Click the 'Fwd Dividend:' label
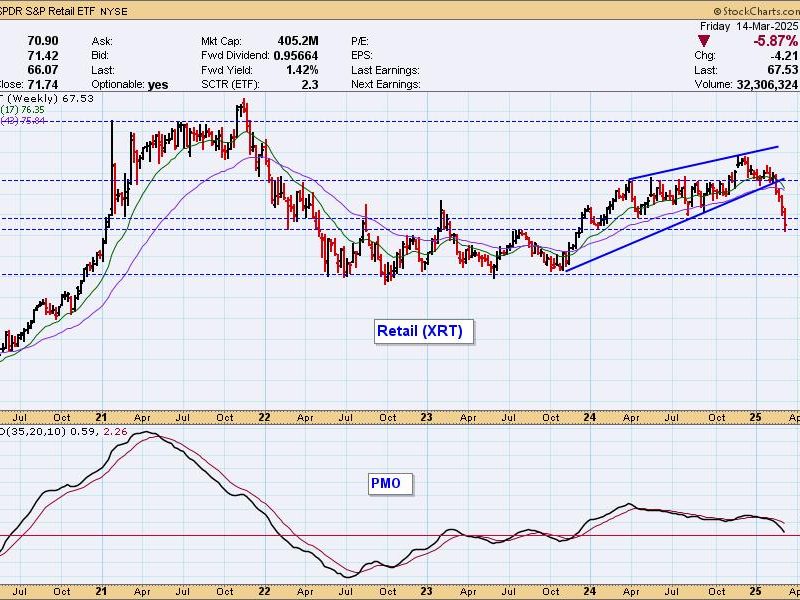This screenshot has height=600, width=800. (x=235, y=55)
